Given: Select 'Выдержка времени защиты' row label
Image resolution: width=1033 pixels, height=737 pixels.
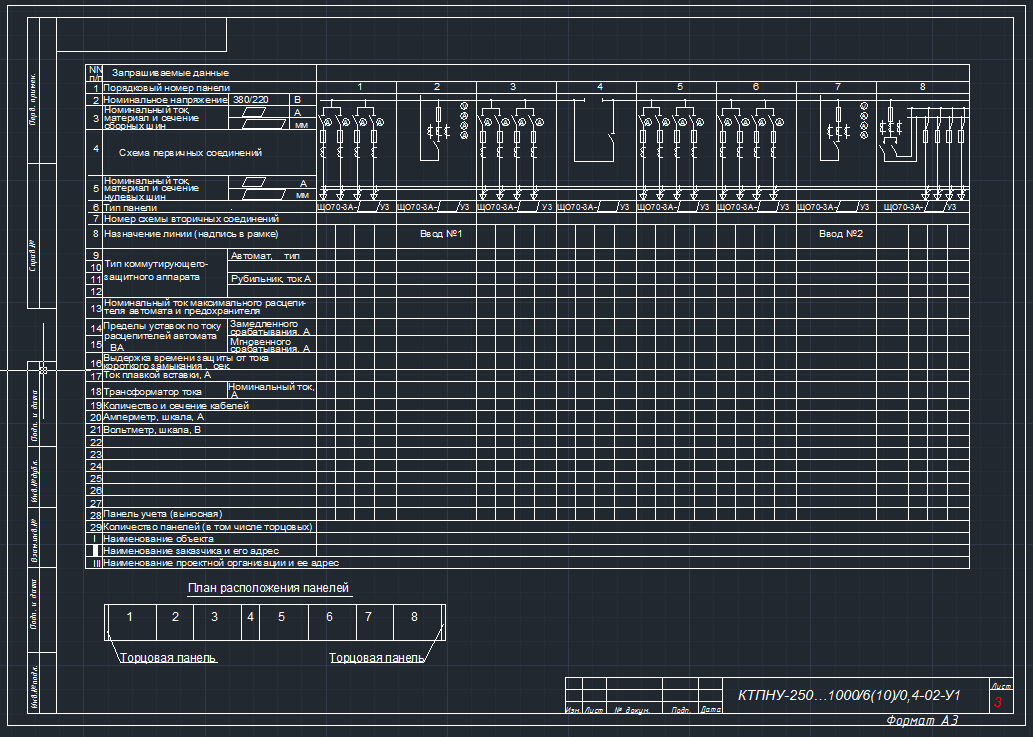Looking at the screenshot, I should click(186, 362).
